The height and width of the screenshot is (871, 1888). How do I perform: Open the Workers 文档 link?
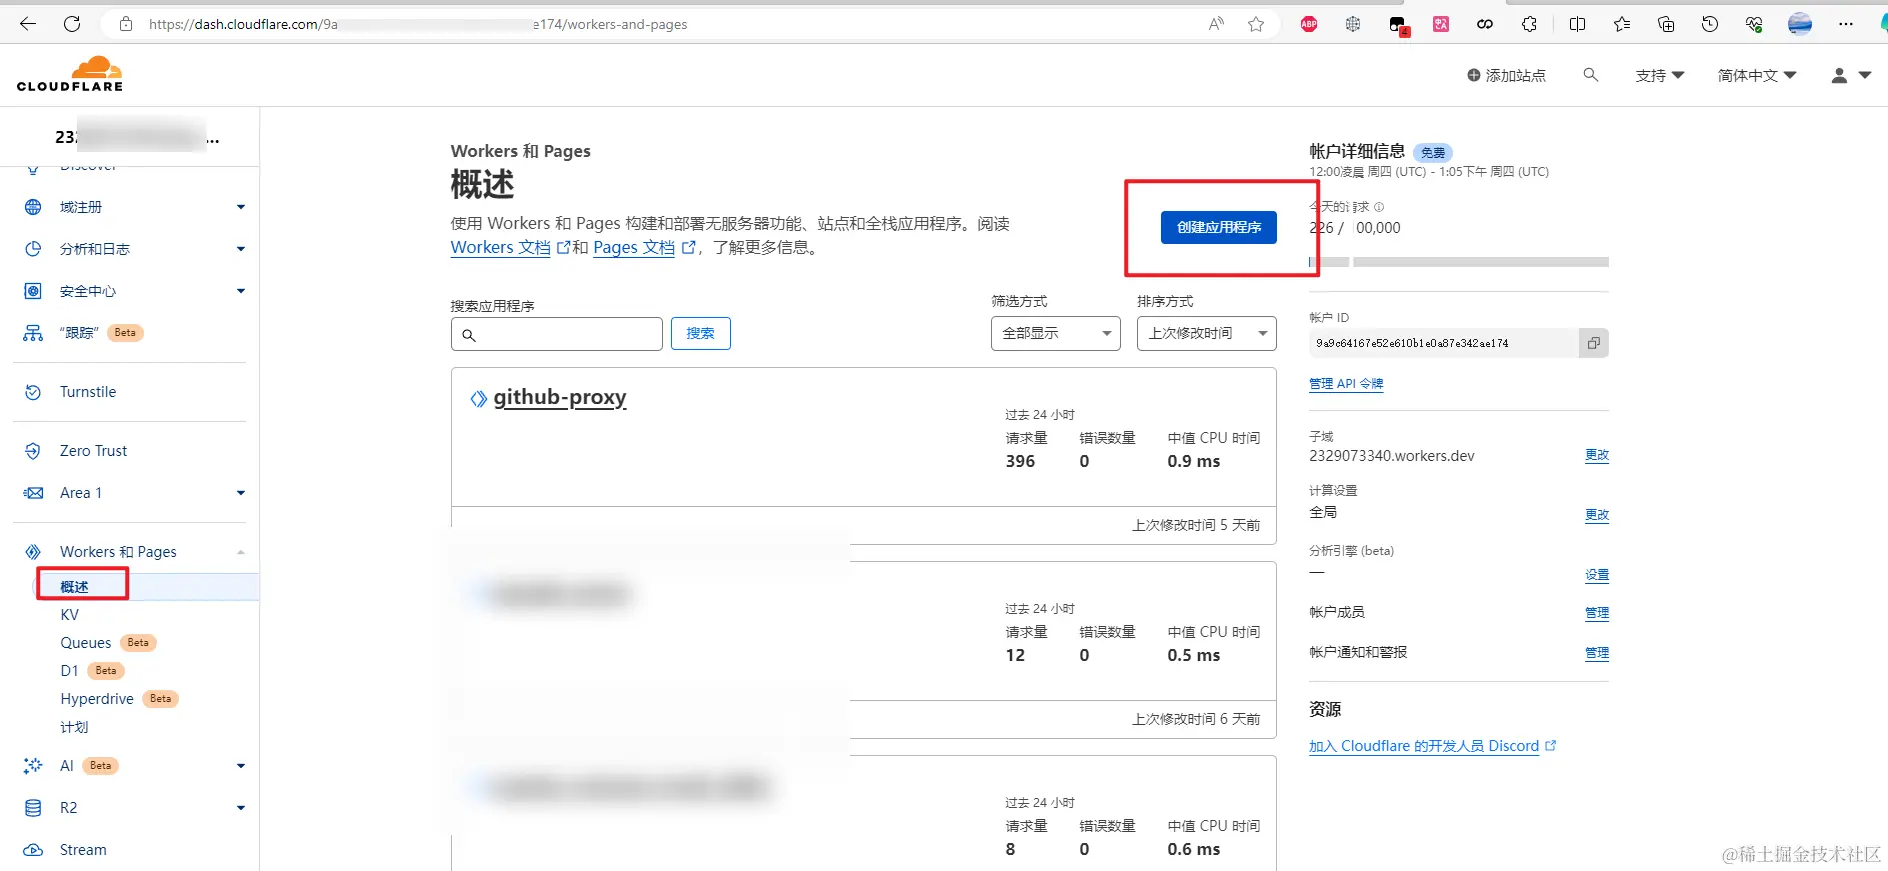click(x=510, y=247)
